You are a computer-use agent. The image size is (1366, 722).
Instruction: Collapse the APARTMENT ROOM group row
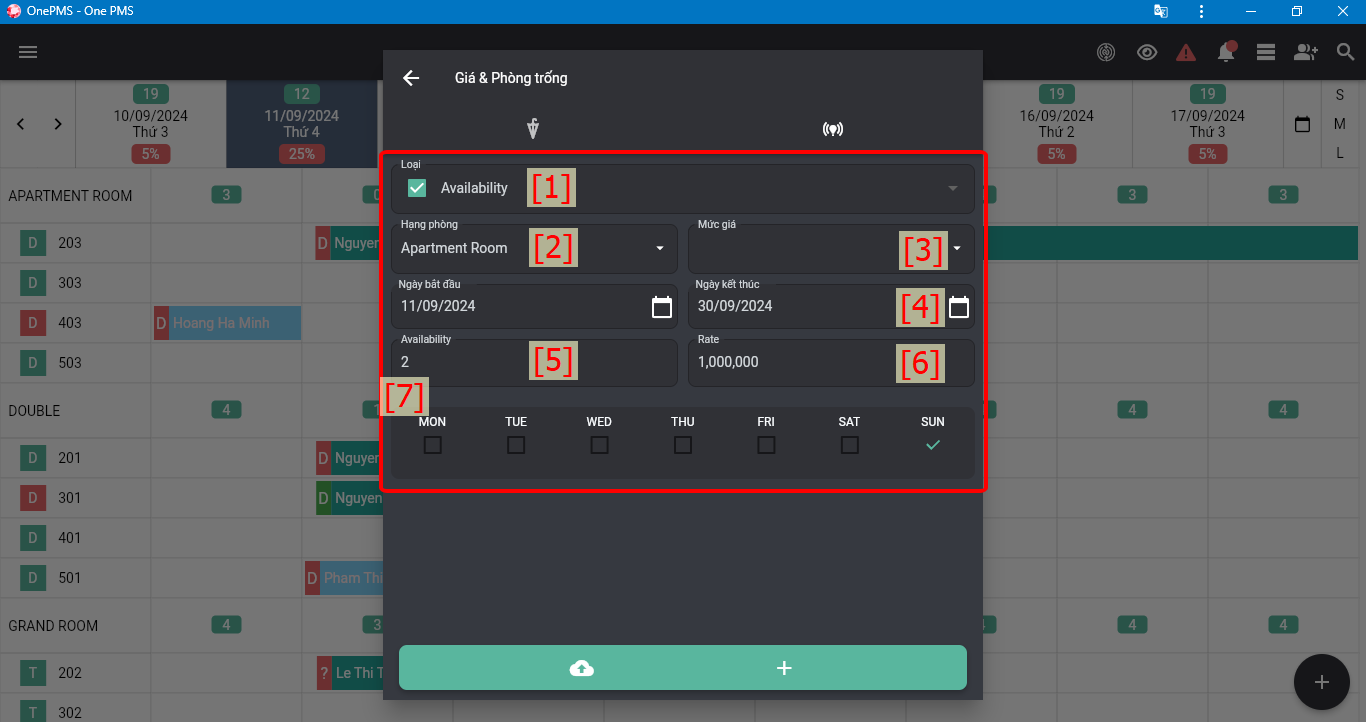[70, 196]
